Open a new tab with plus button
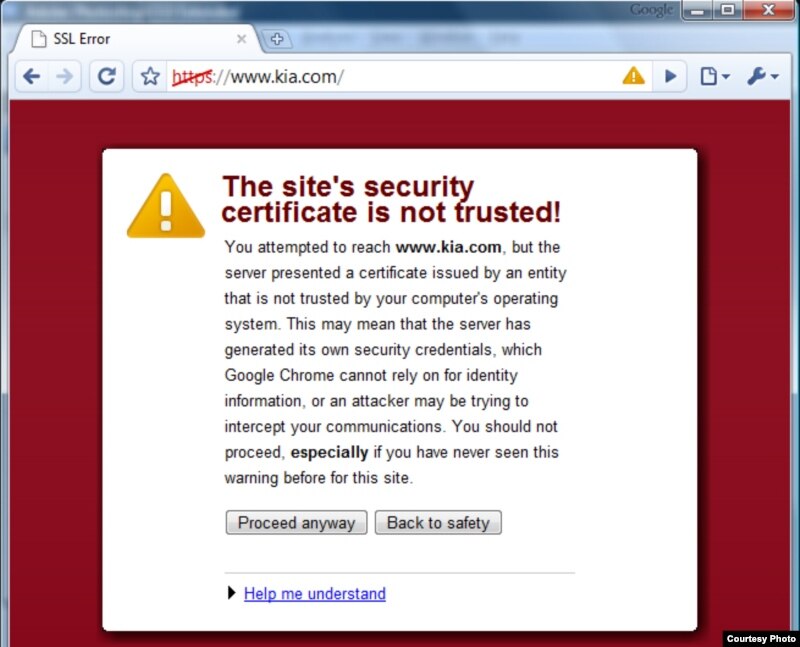The width and height of the screenshot is (800, 647). coord(277,39)
